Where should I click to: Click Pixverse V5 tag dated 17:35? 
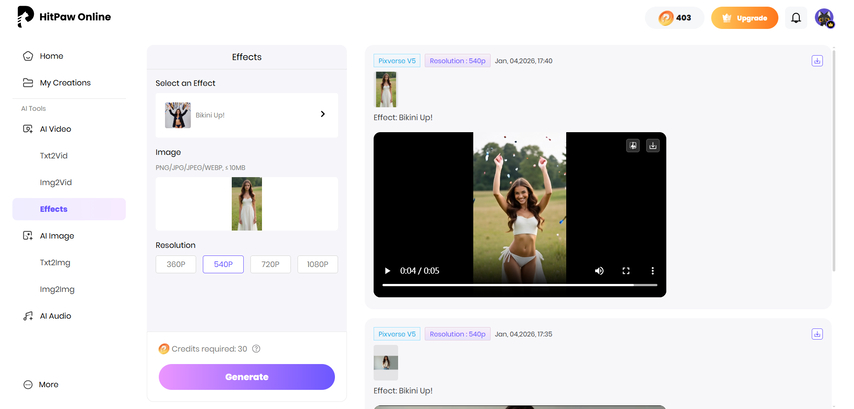(397, 334)
